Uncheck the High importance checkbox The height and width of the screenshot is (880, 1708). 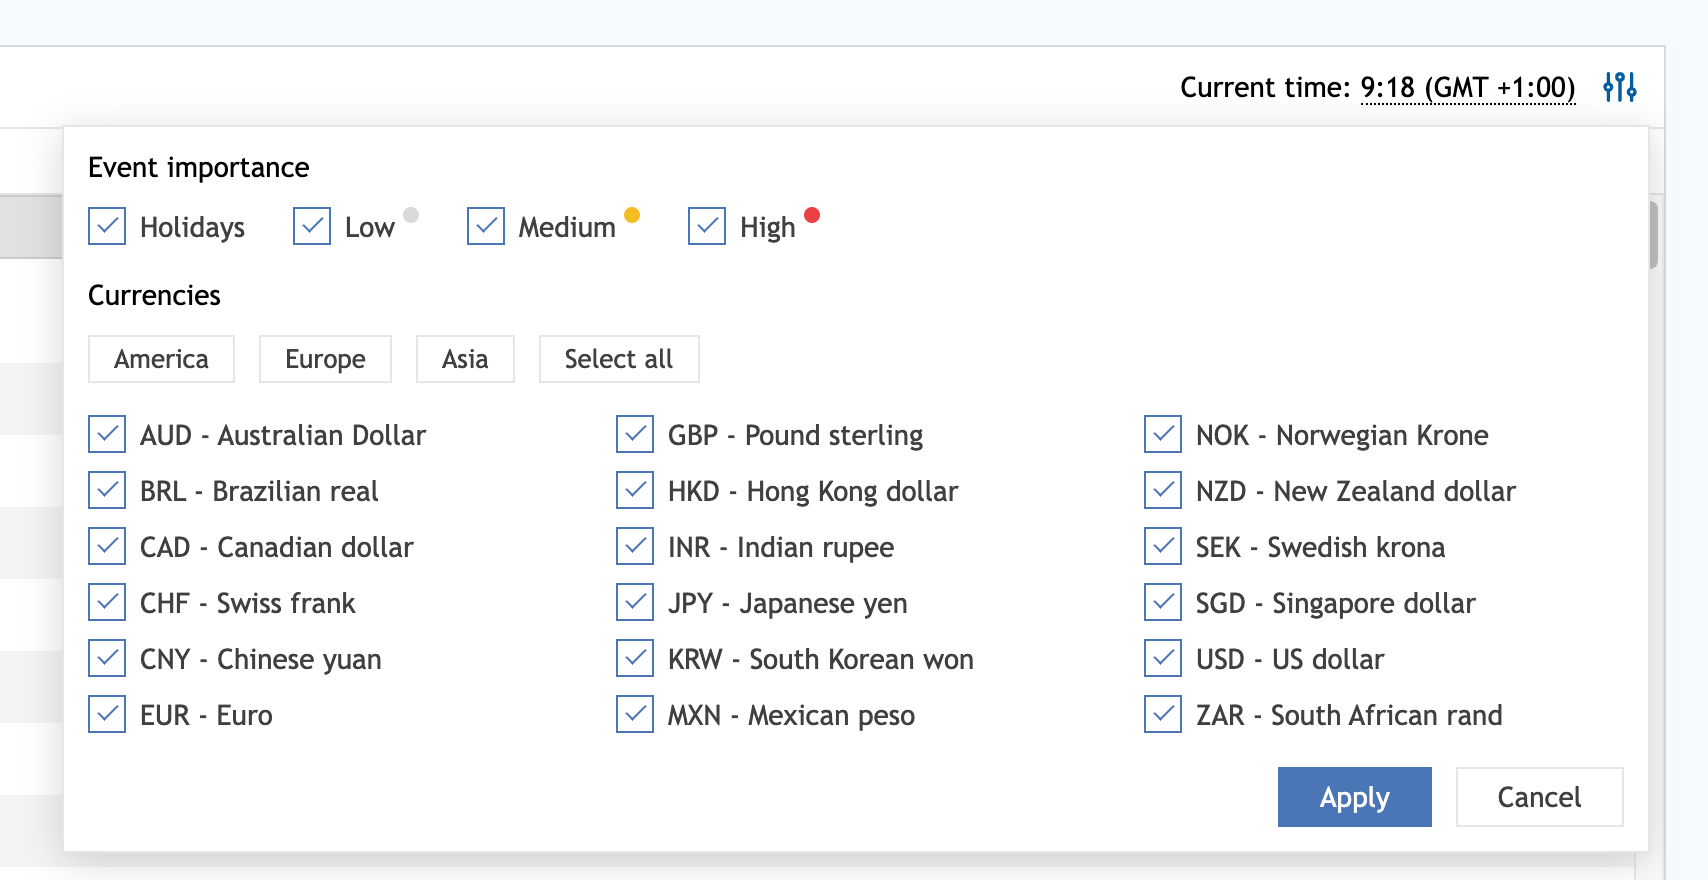(707, 226)
